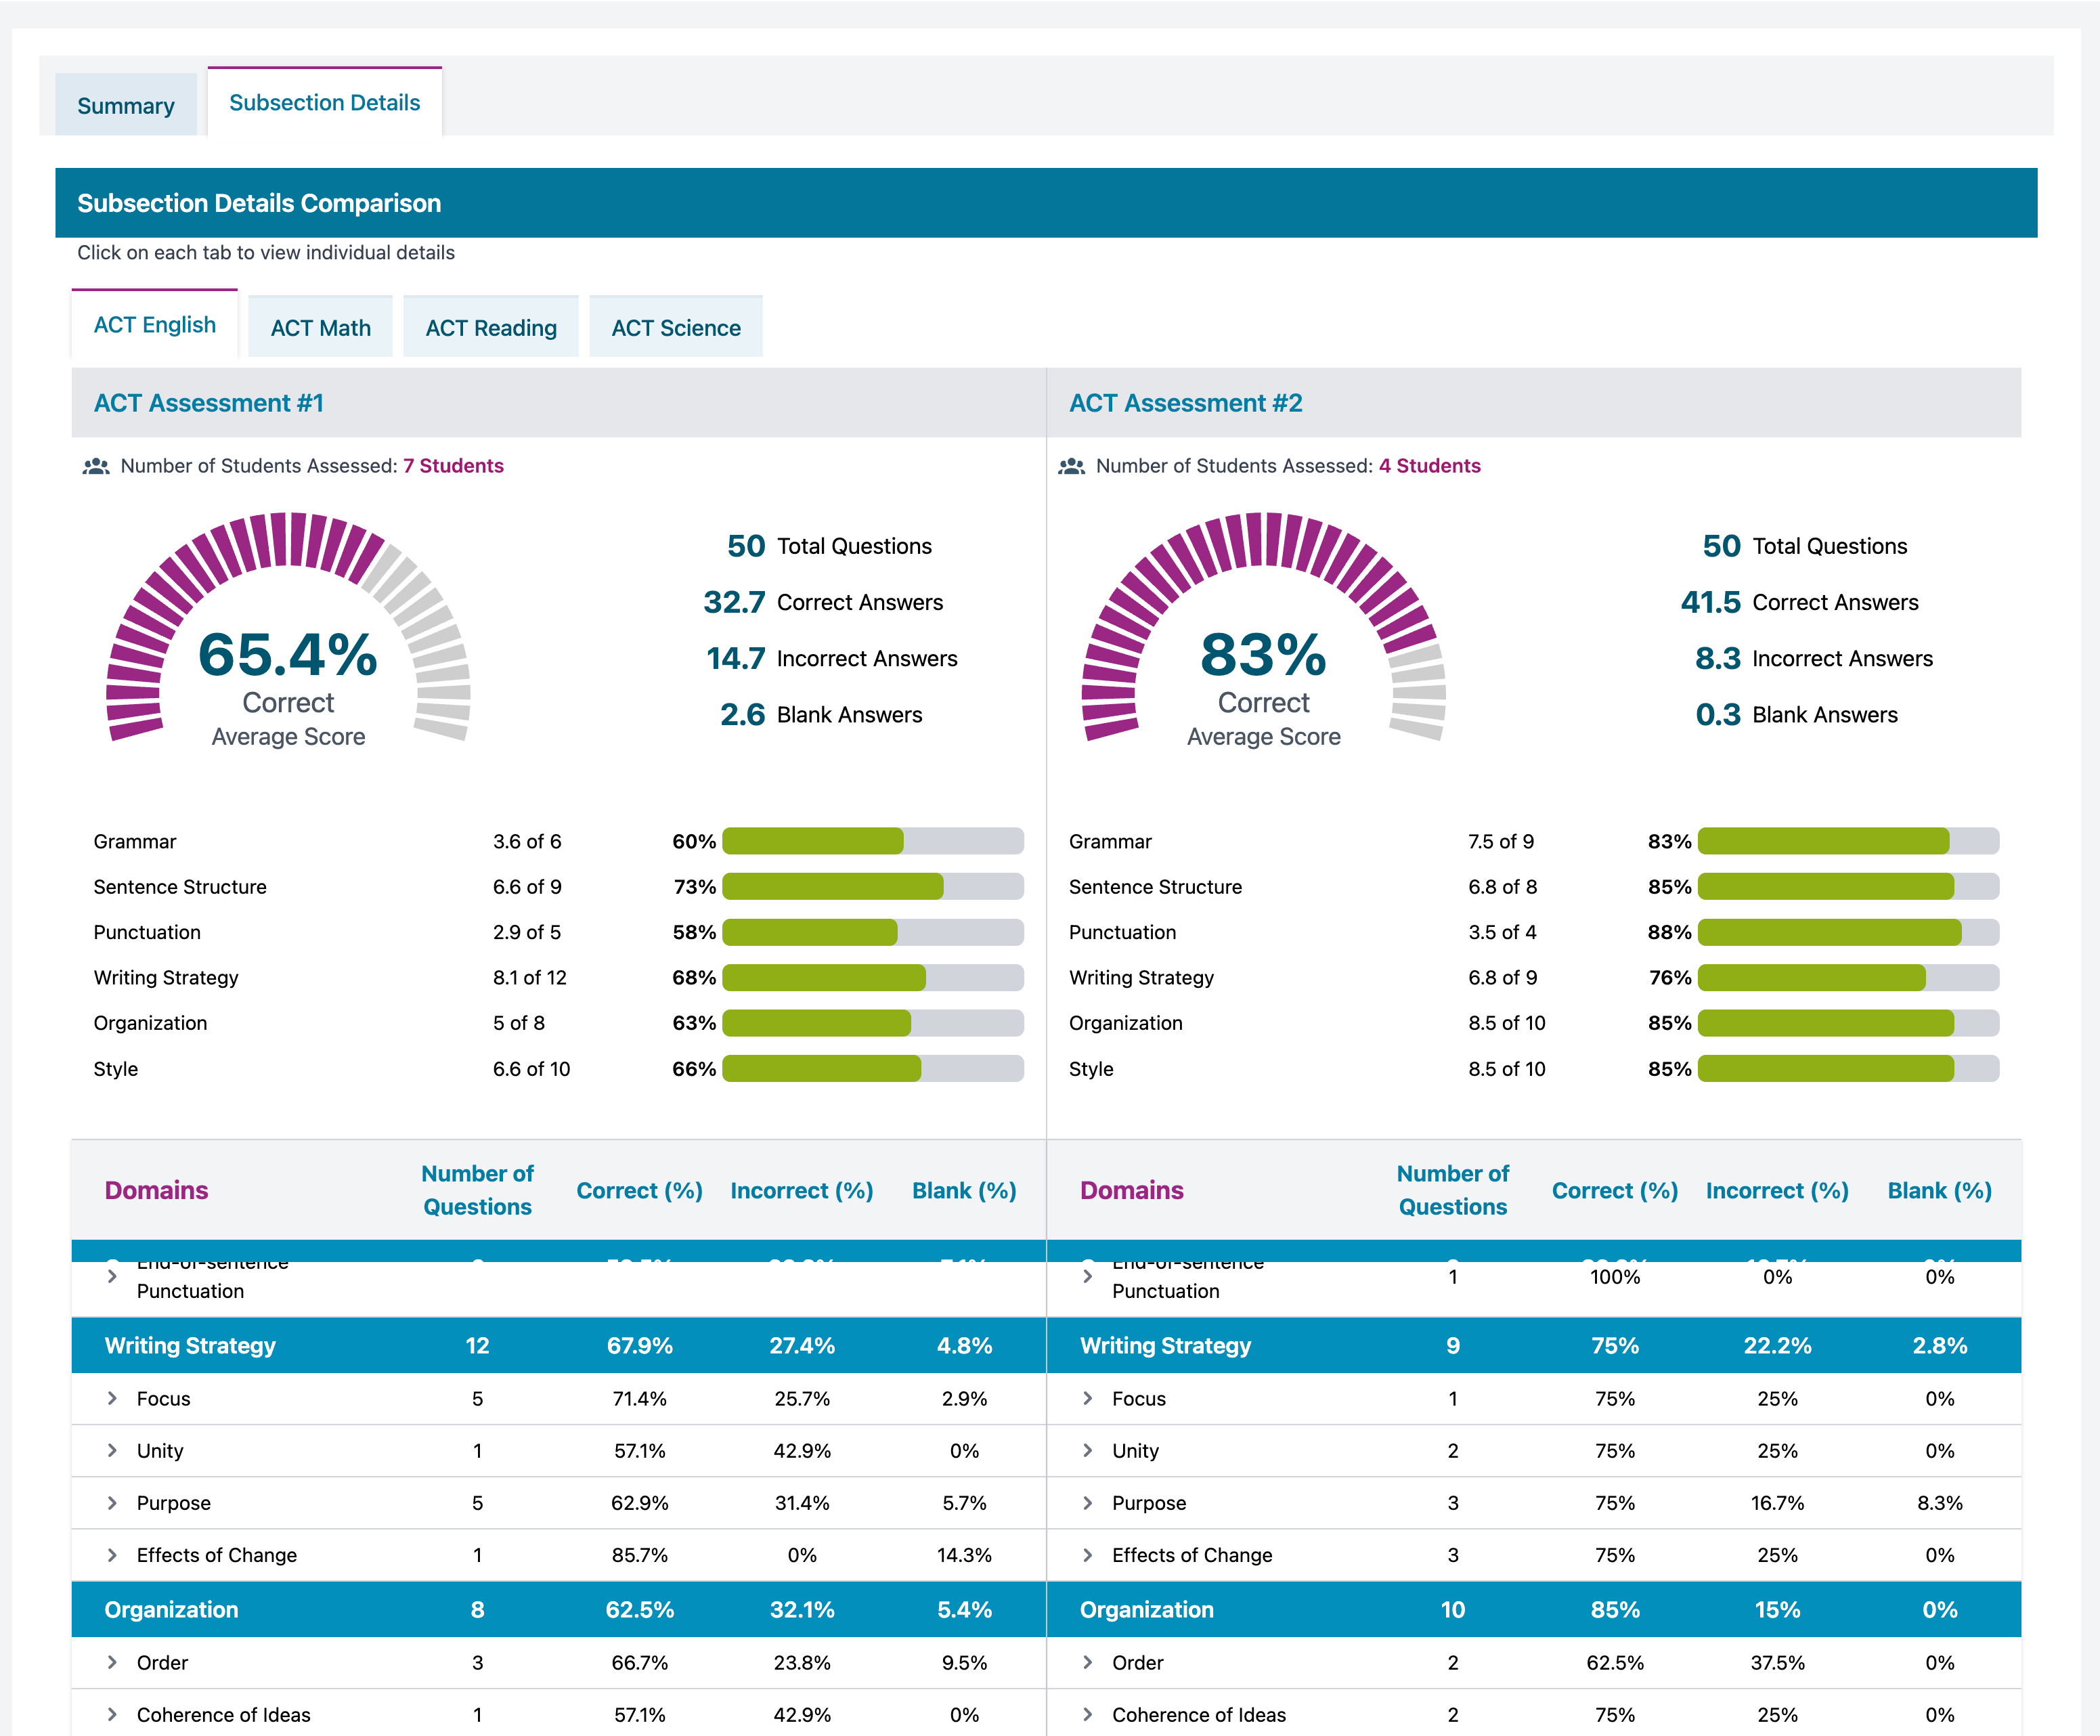This screenshot has height=1736, width=2100.
Task: Select the ACT Science tab
Action: 676,328
